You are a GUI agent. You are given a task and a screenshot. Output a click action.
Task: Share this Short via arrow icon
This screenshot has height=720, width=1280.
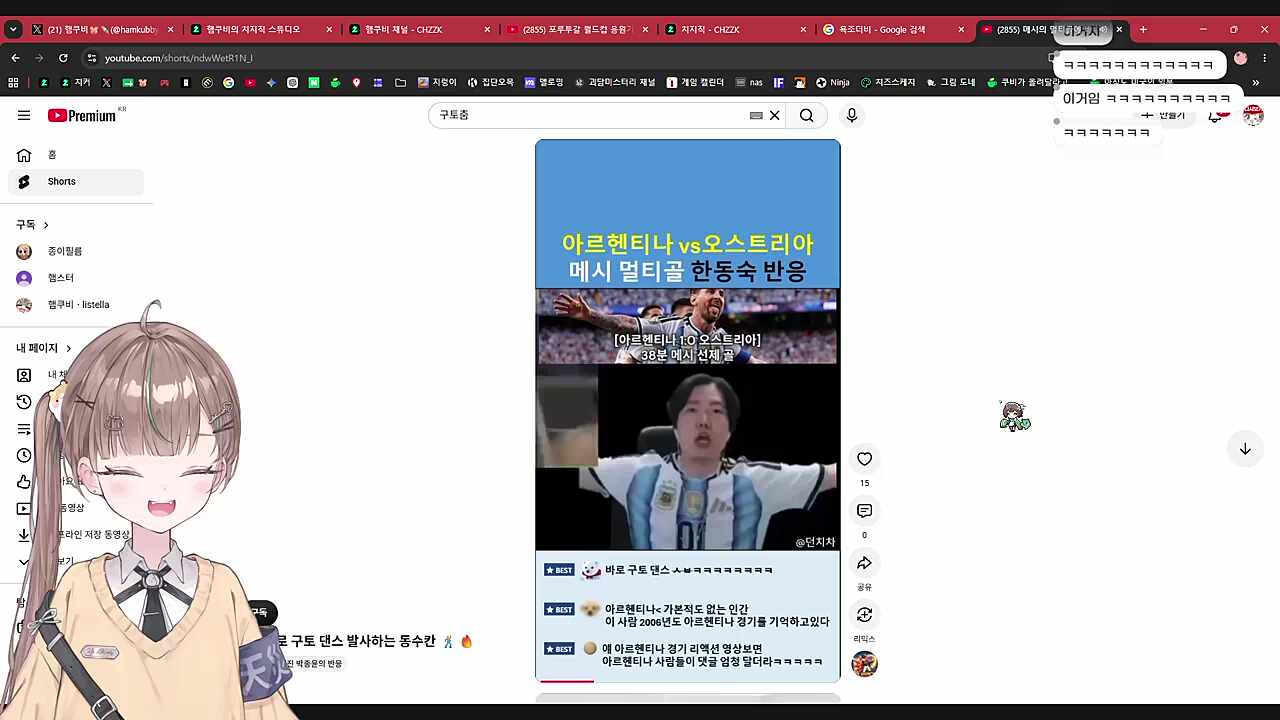point(865,563)
